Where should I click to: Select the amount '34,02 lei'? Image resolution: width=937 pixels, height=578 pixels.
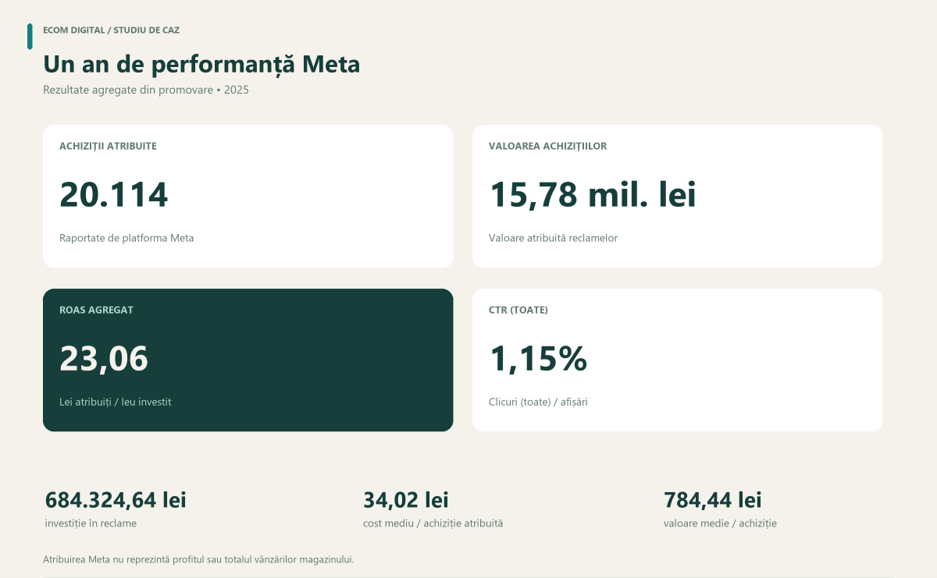[x=406, y=500]
